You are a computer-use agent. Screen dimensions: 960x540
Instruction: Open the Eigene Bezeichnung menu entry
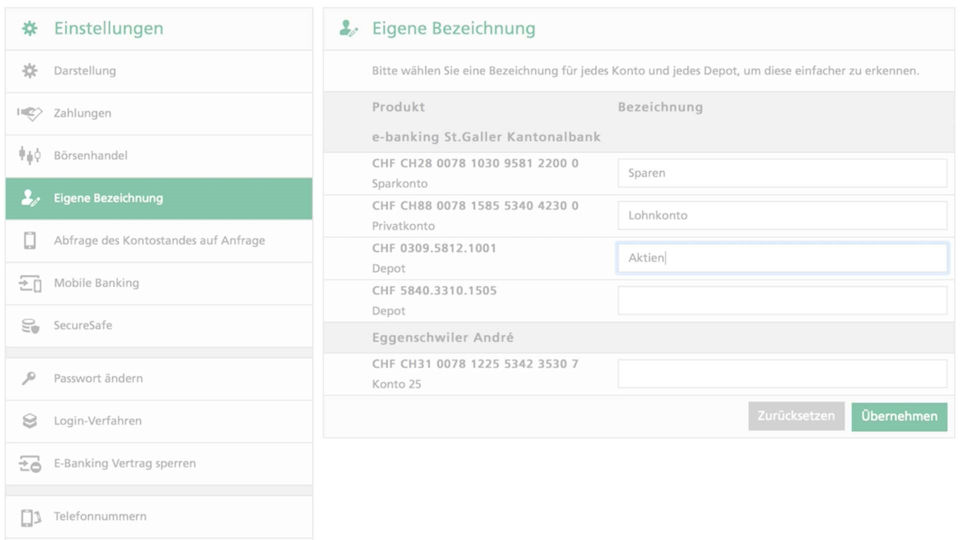pyautogui.click(x=159, y=198)
